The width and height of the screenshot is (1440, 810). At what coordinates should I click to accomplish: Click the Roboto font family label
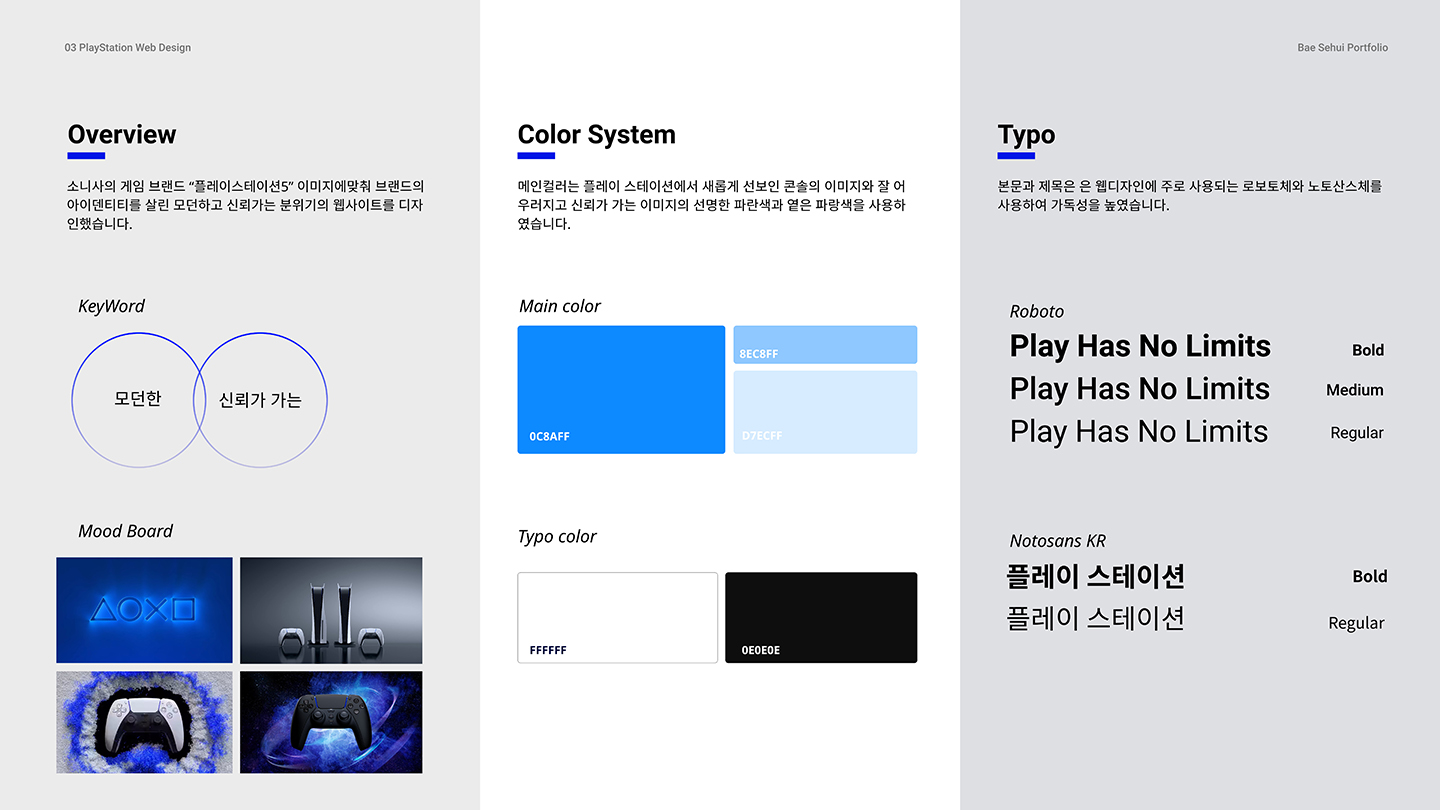coord(1037,311)
